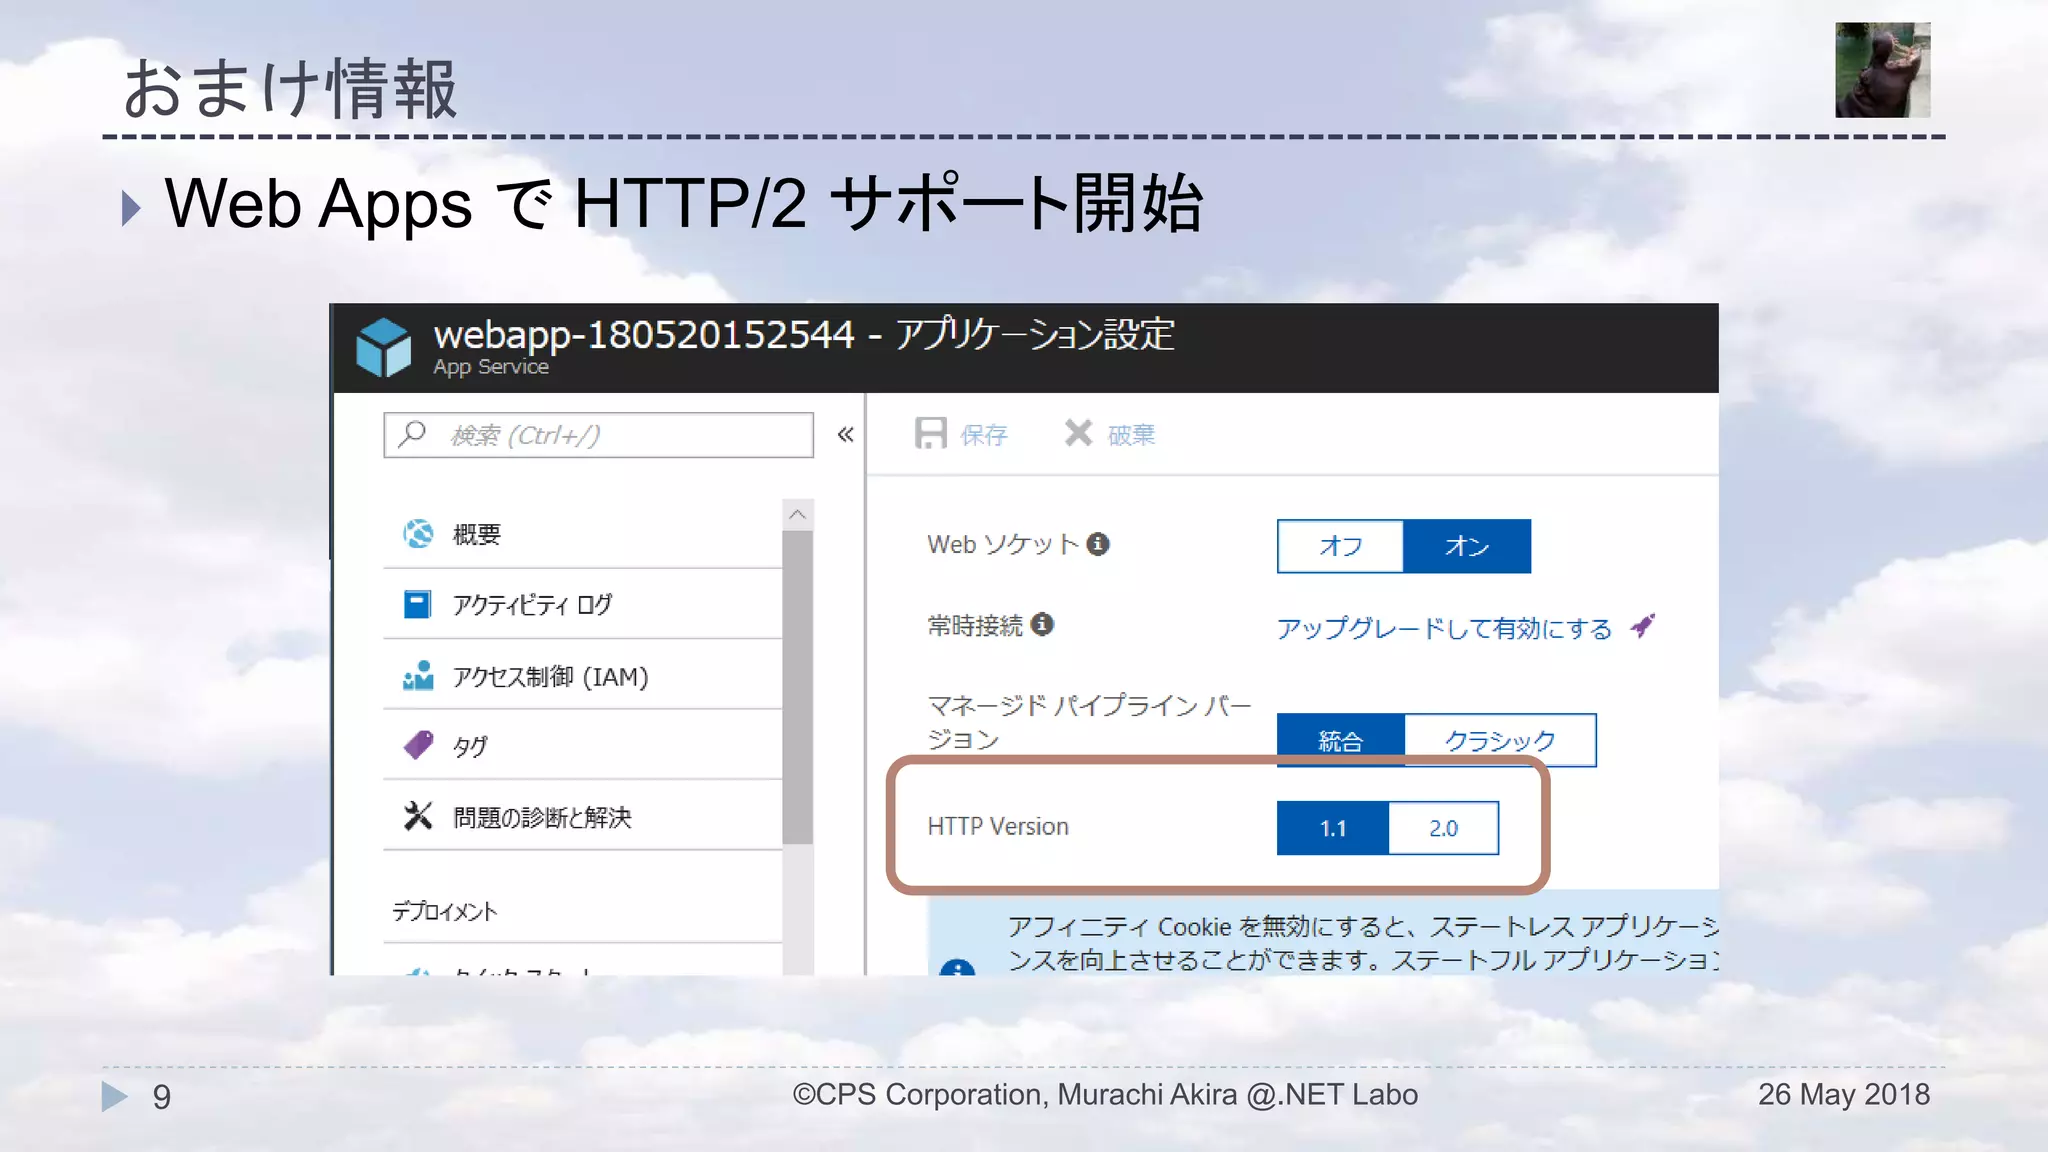Click アップグレードして有効にする link
Screen dimensions: 2048x1152
[x=1444, y=628]
